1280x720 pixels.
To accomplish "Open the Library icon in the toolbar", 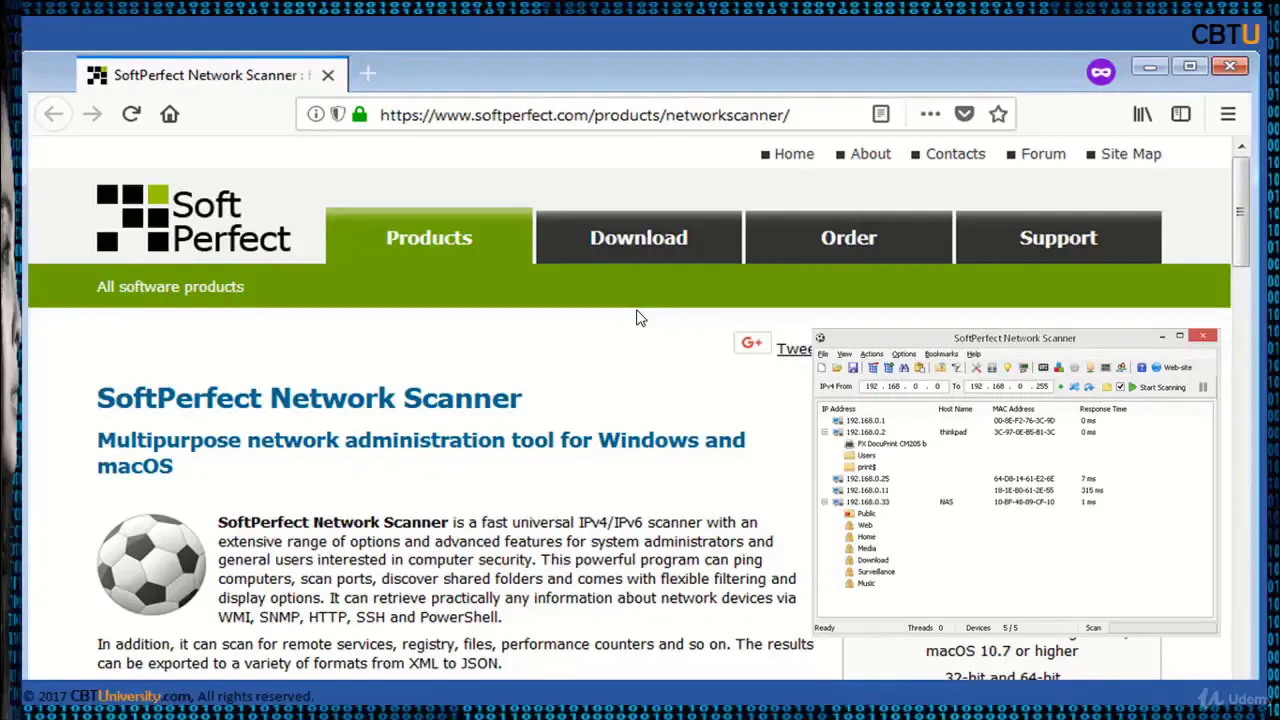I will 1142,114.
